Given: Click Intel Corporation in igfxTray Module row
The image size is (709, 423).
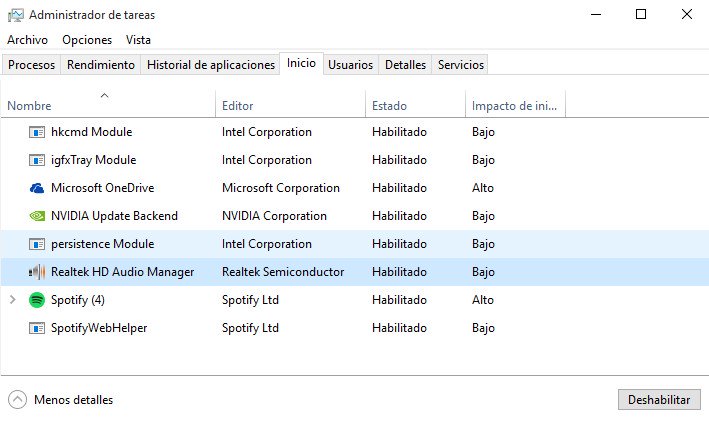Looking at the screenshot, I should tap(266, 160).
